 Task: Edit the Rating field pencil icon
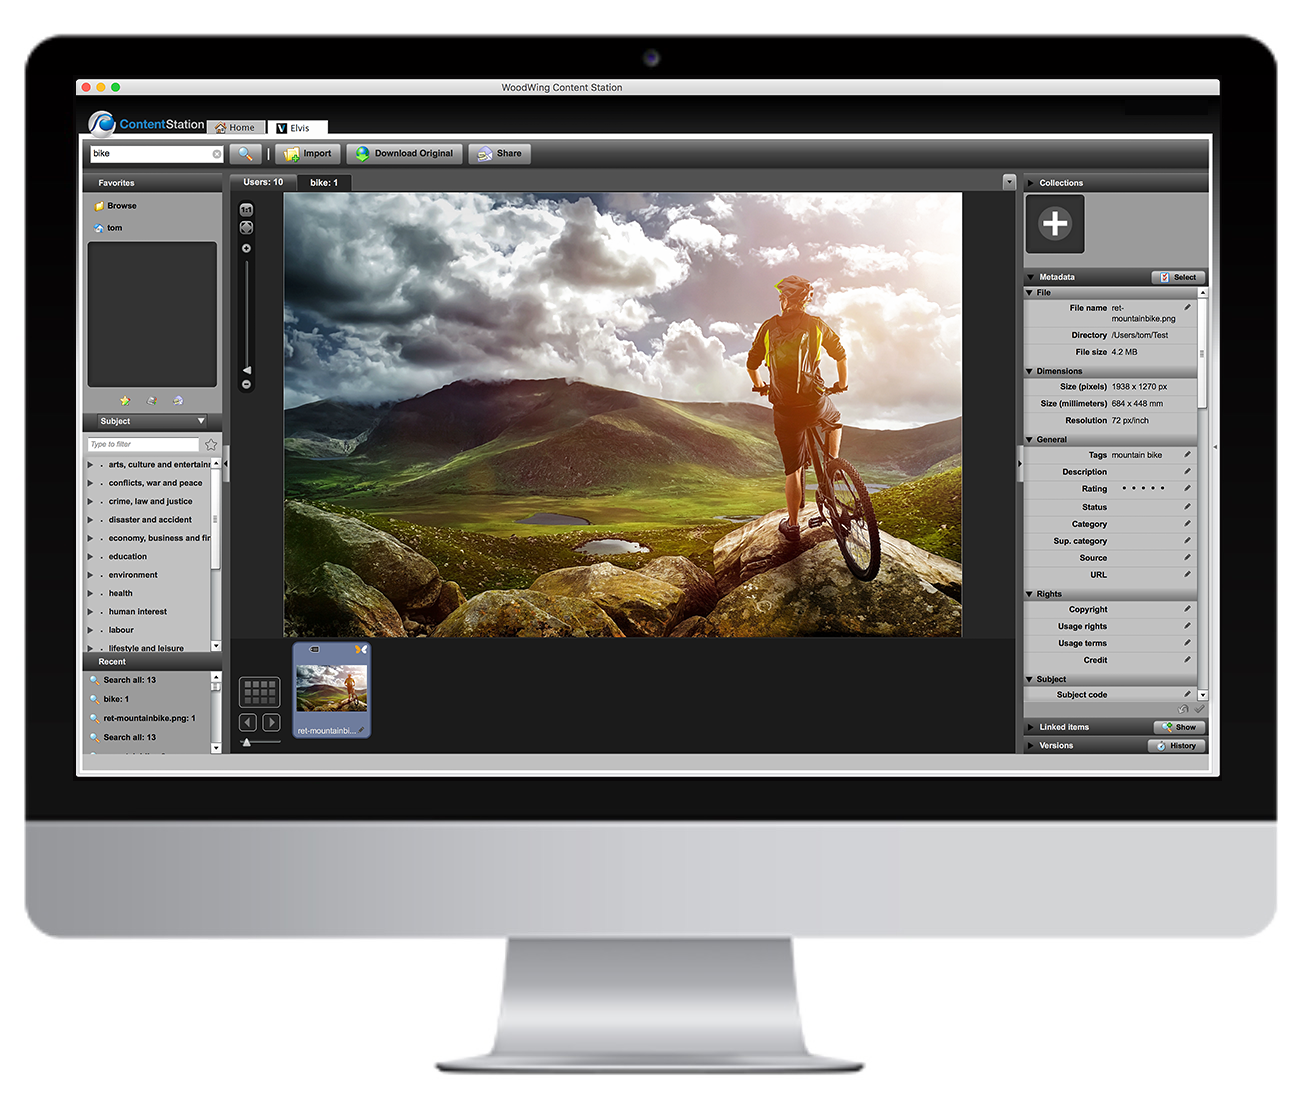point(1187,489)
